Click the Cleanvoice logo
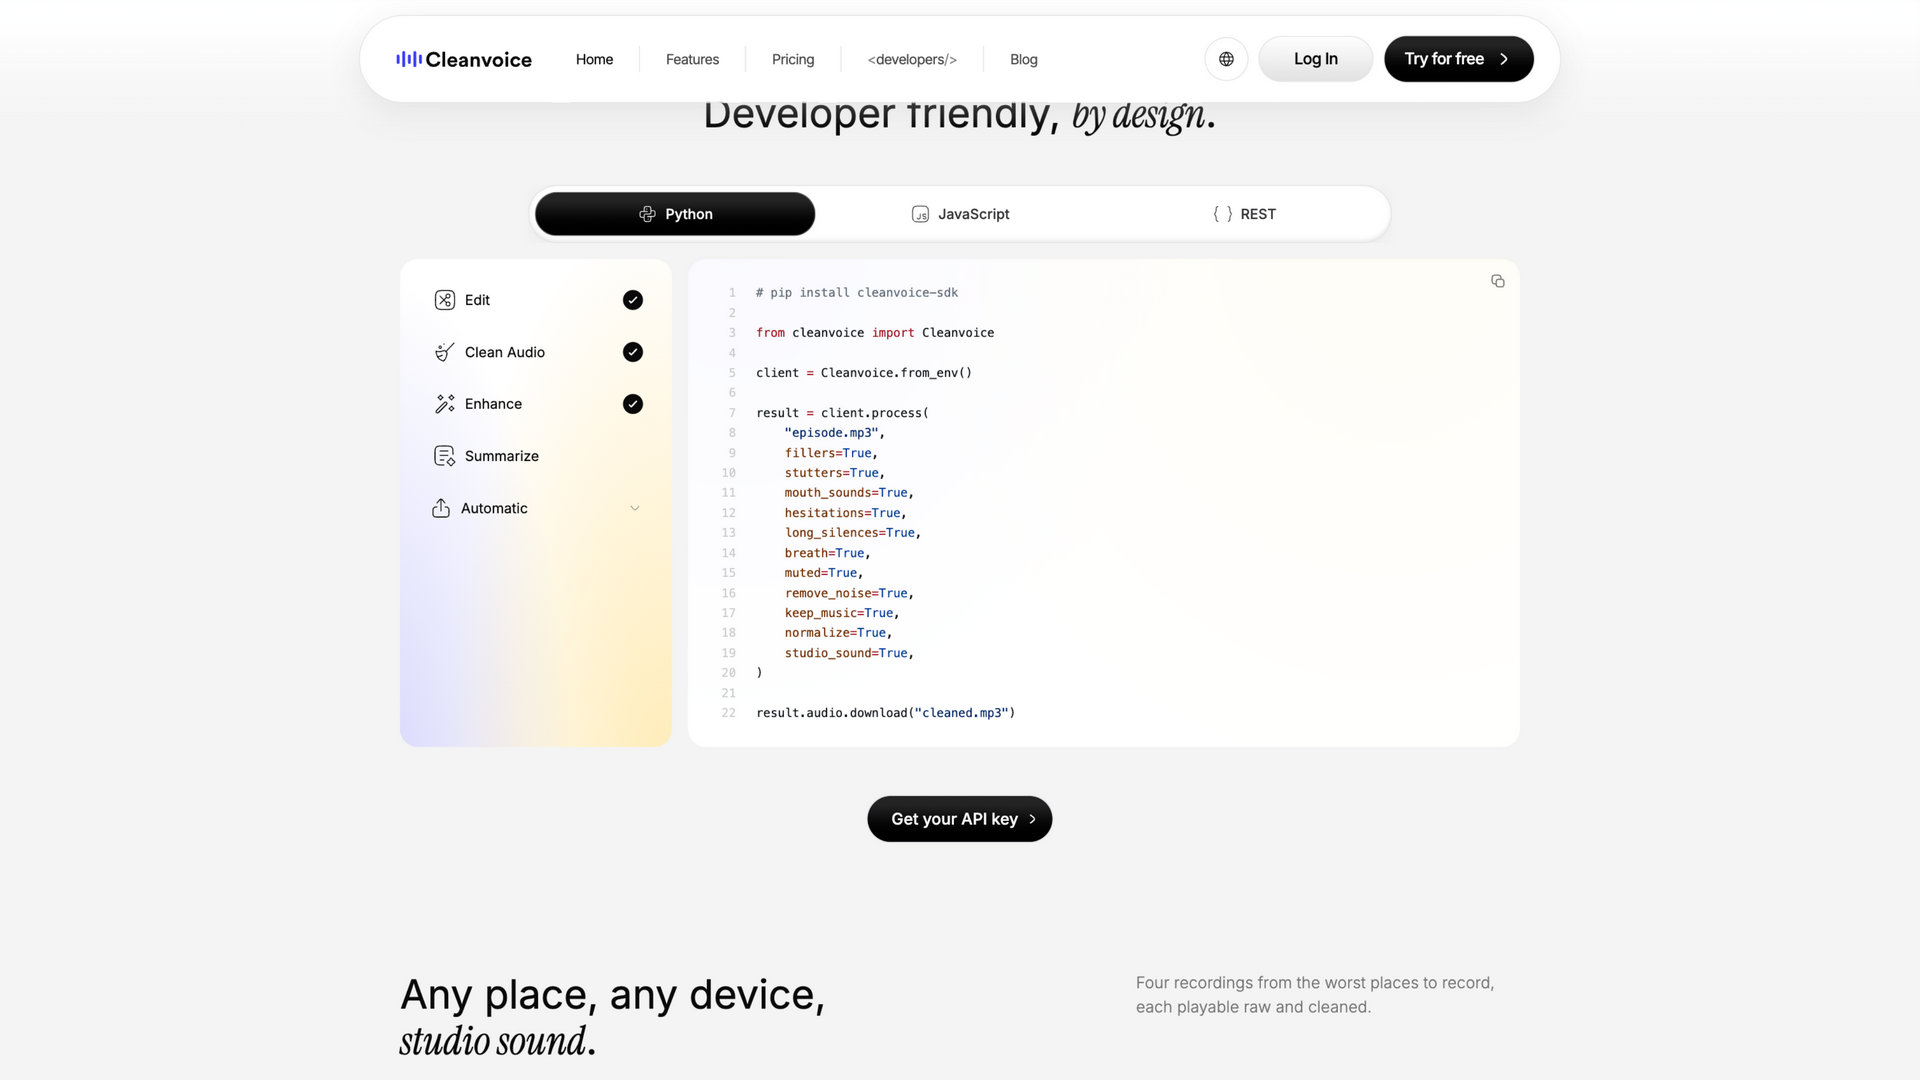1920x1080 pixels. 464,59
